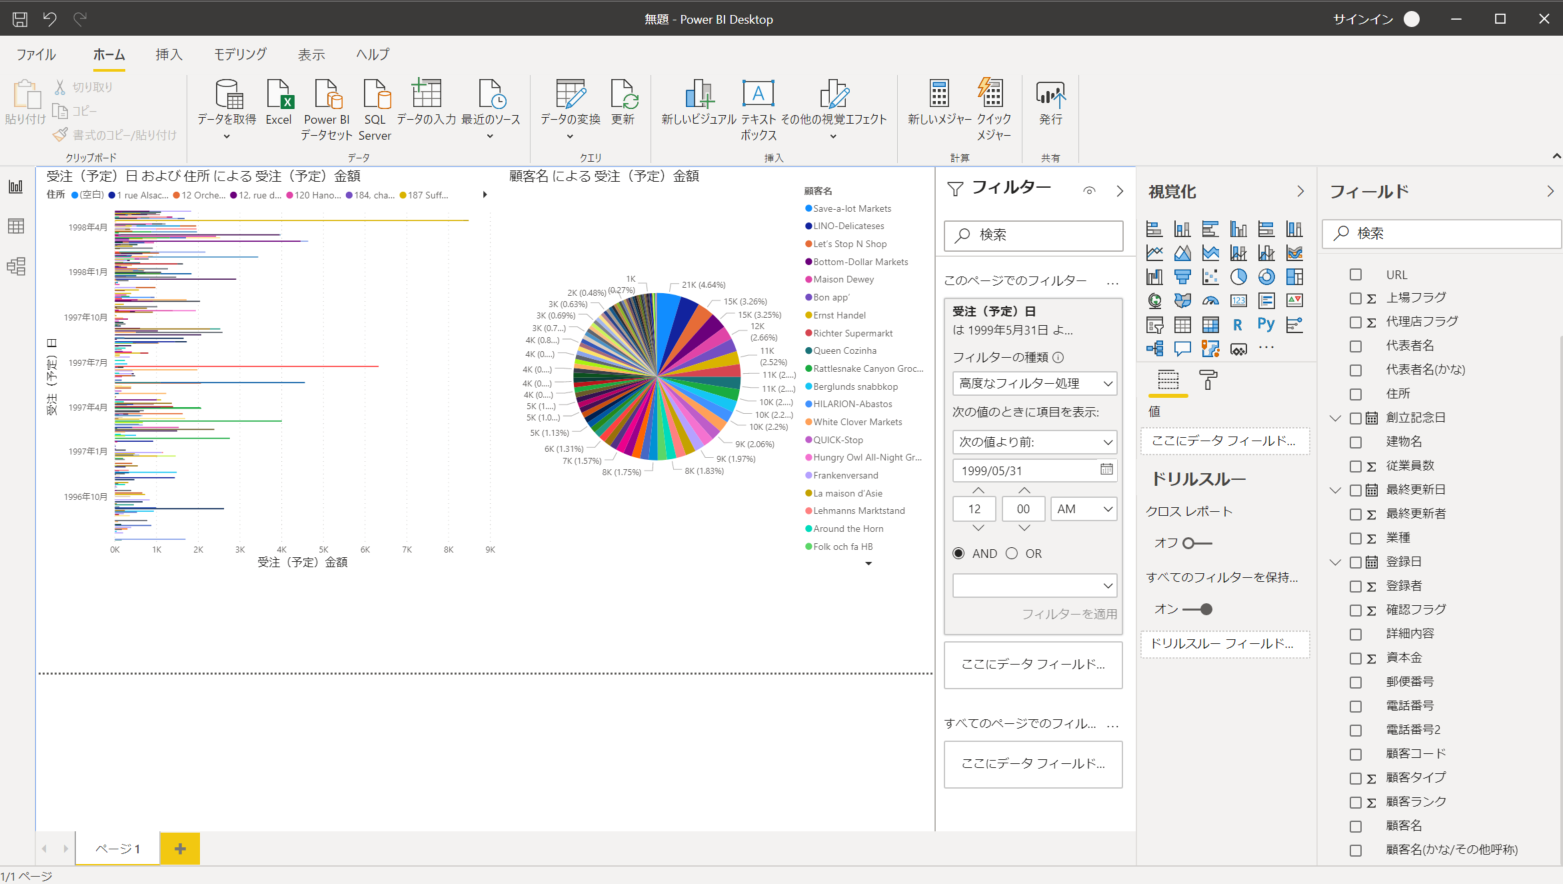Image resolution: width=1563 pixels, height=884 pixels.
Task: Collapse the 視覚化 pane chevron
Action: [x=1300, y=191]
